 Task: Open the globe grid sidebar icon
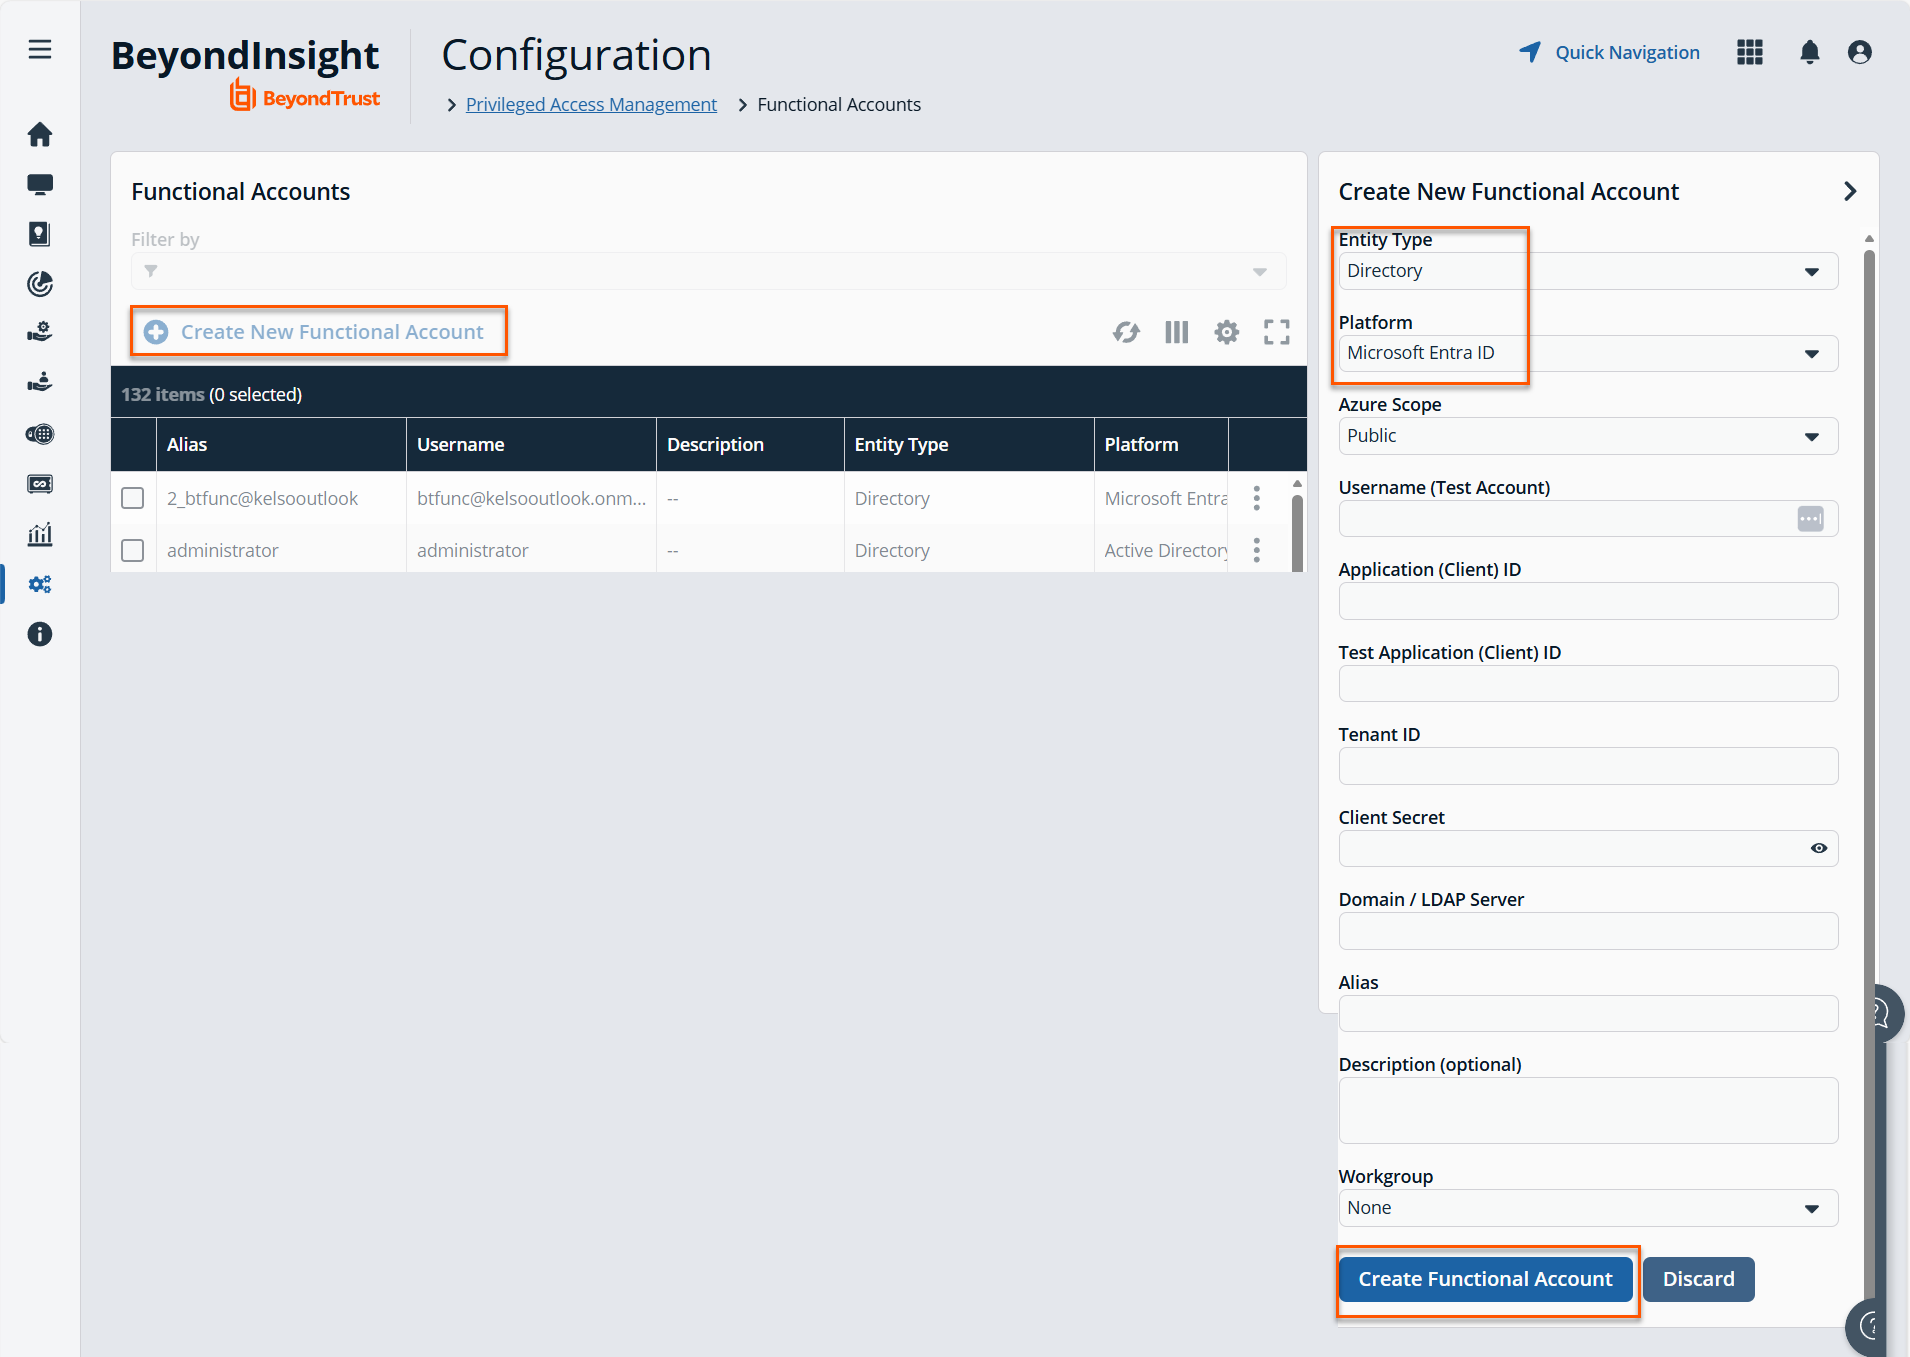click(x=40, y=434)
